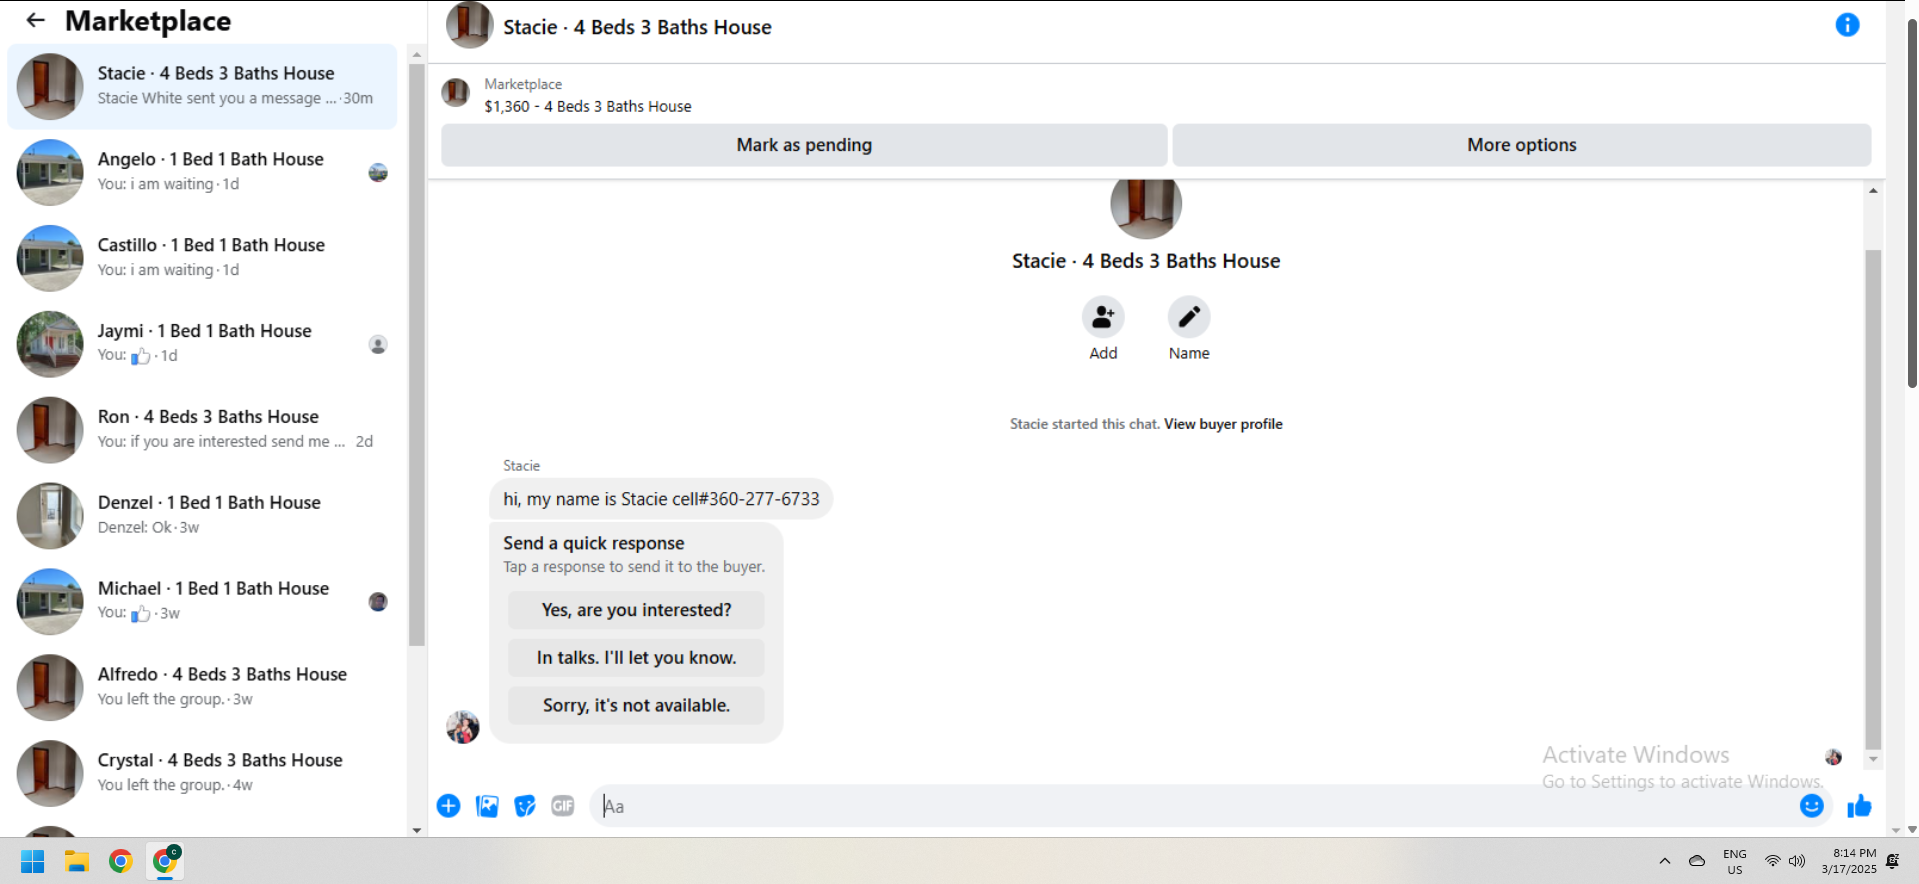Click the conversation list scroll down arrow
Screen dimensions: 1919x884
(417, 830)
